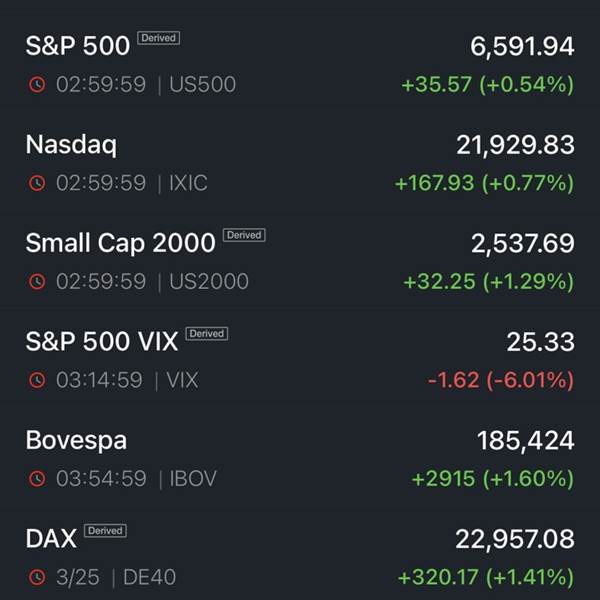Select the Small Cap 2000 index name
The height and width of the screenshot is (600, 600).
click(x=120, y=243)
